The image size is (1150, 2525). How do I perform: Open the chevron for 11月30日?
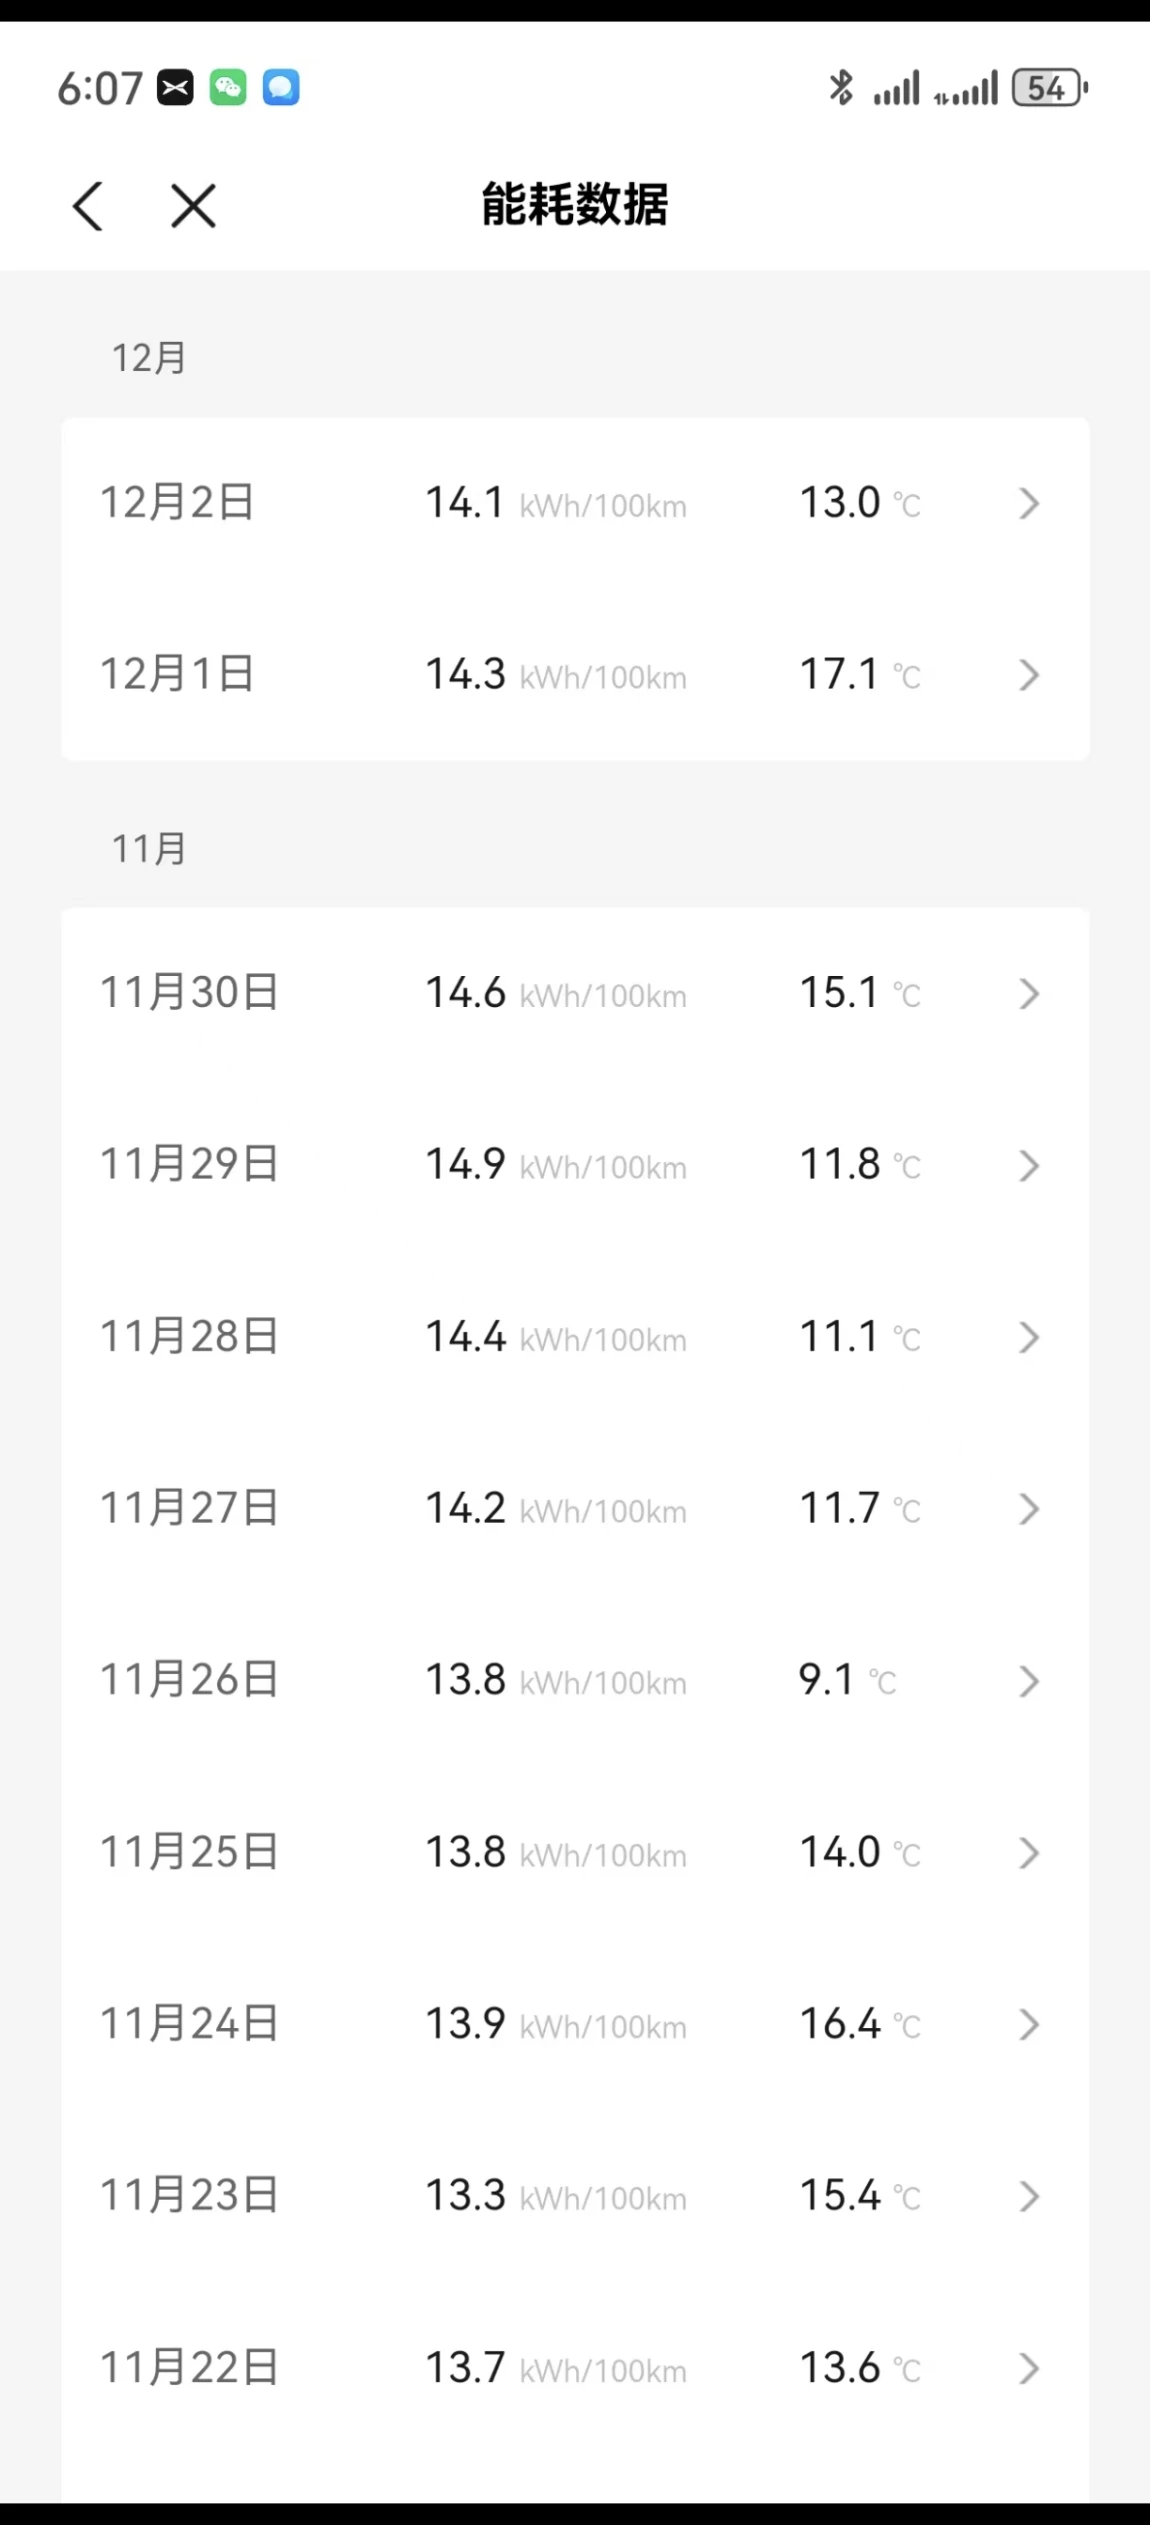[1029, 993]
